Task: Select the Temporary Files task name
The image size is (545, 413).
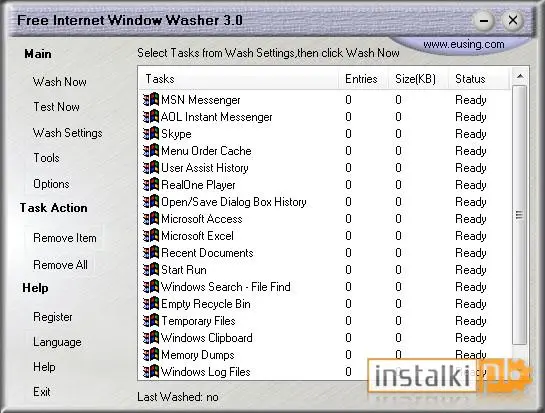Action: point(198,322)
